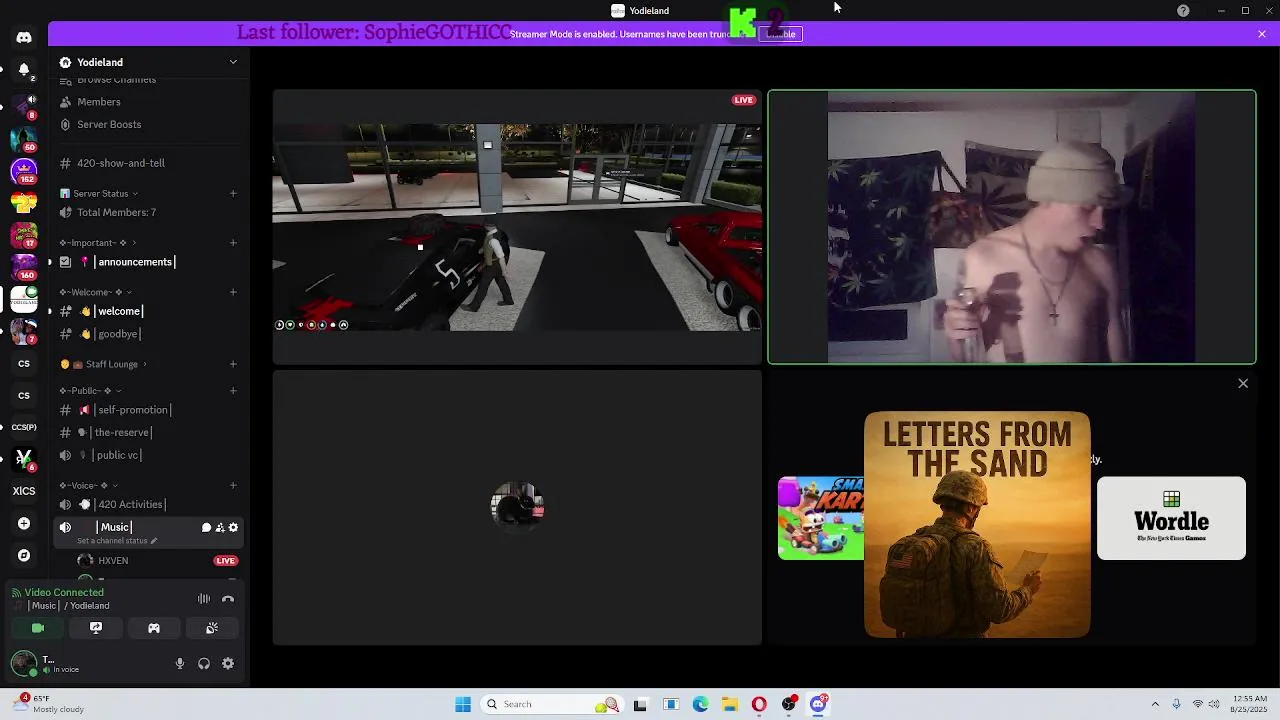The height and width of the screenshot is (720, 1280).
Task: Open Discover servers compass icon
Action: tap(24, 555)
